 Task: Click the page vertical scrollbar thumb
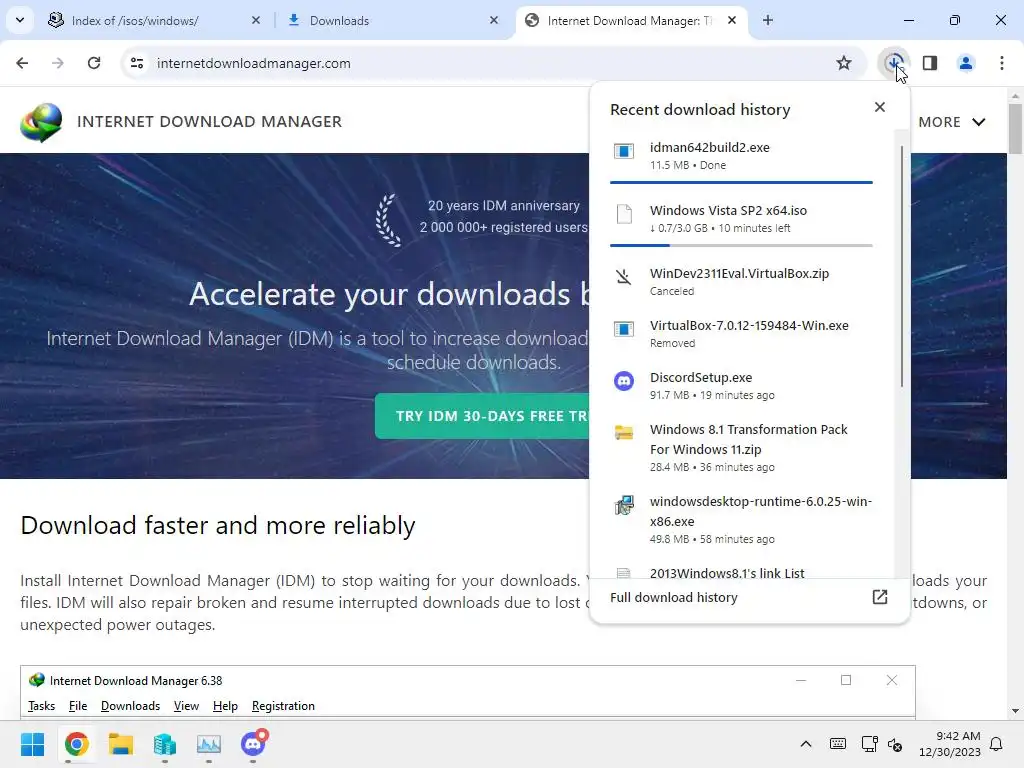tap(1015, 128)
